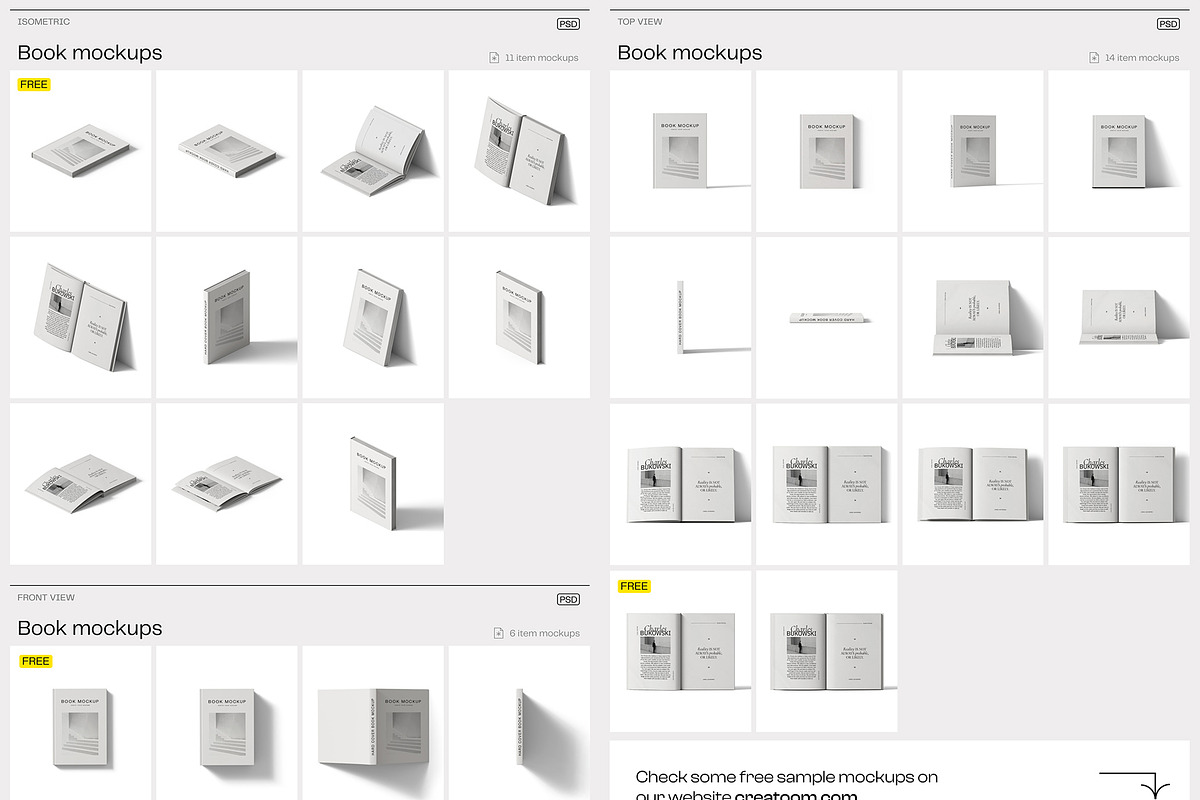The width and height of the screenshot is (1200, 800).
Task: Open the Top View open spread thumbnail marked FREE
Action: tap(681, 651)
